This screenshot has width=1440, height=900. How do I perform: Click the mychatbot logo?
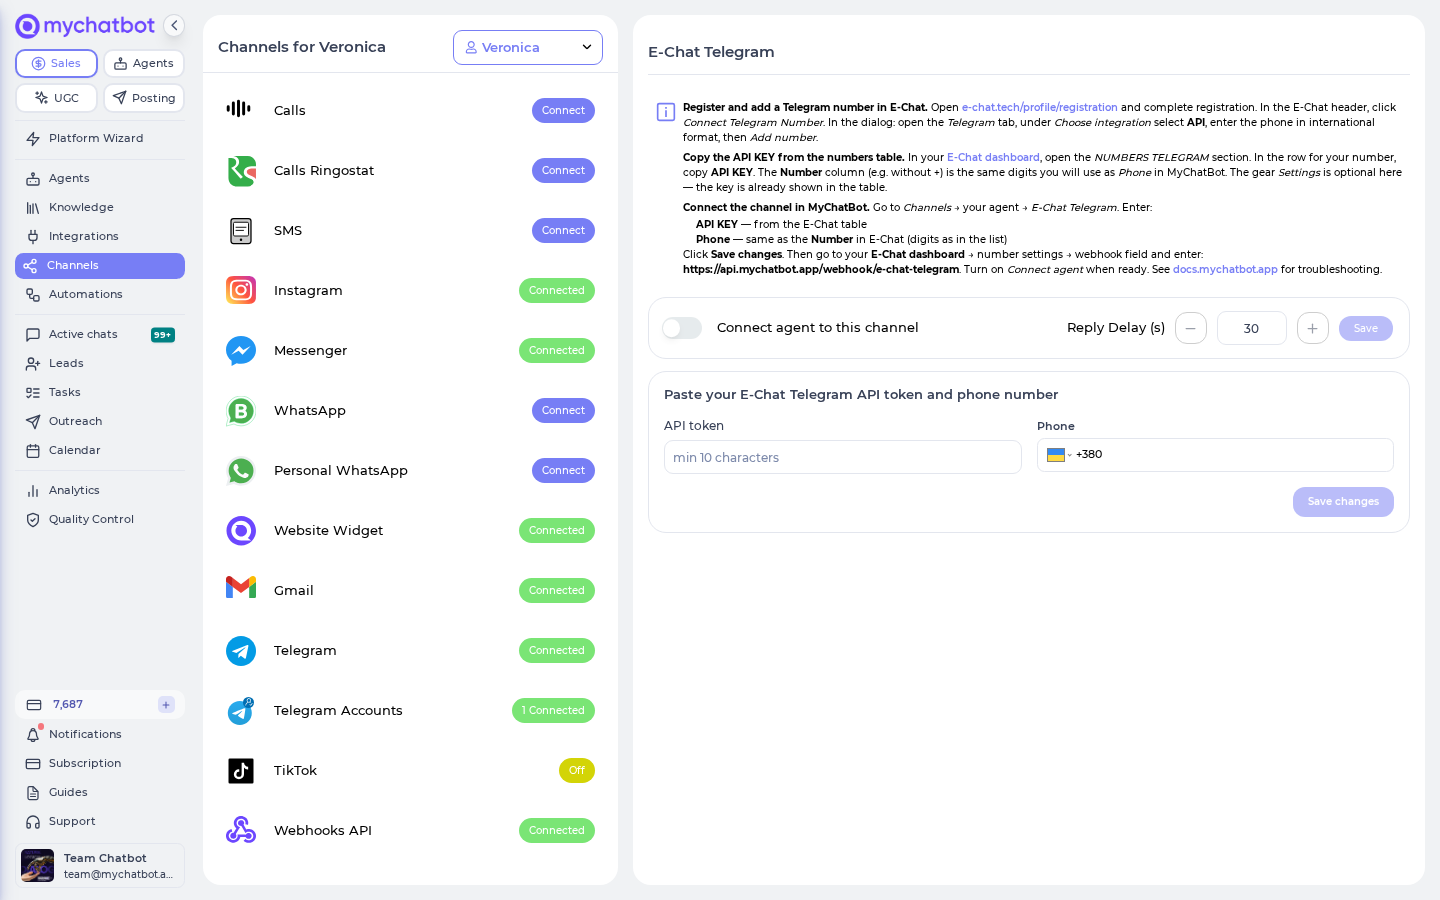click(x=85, y=26)
